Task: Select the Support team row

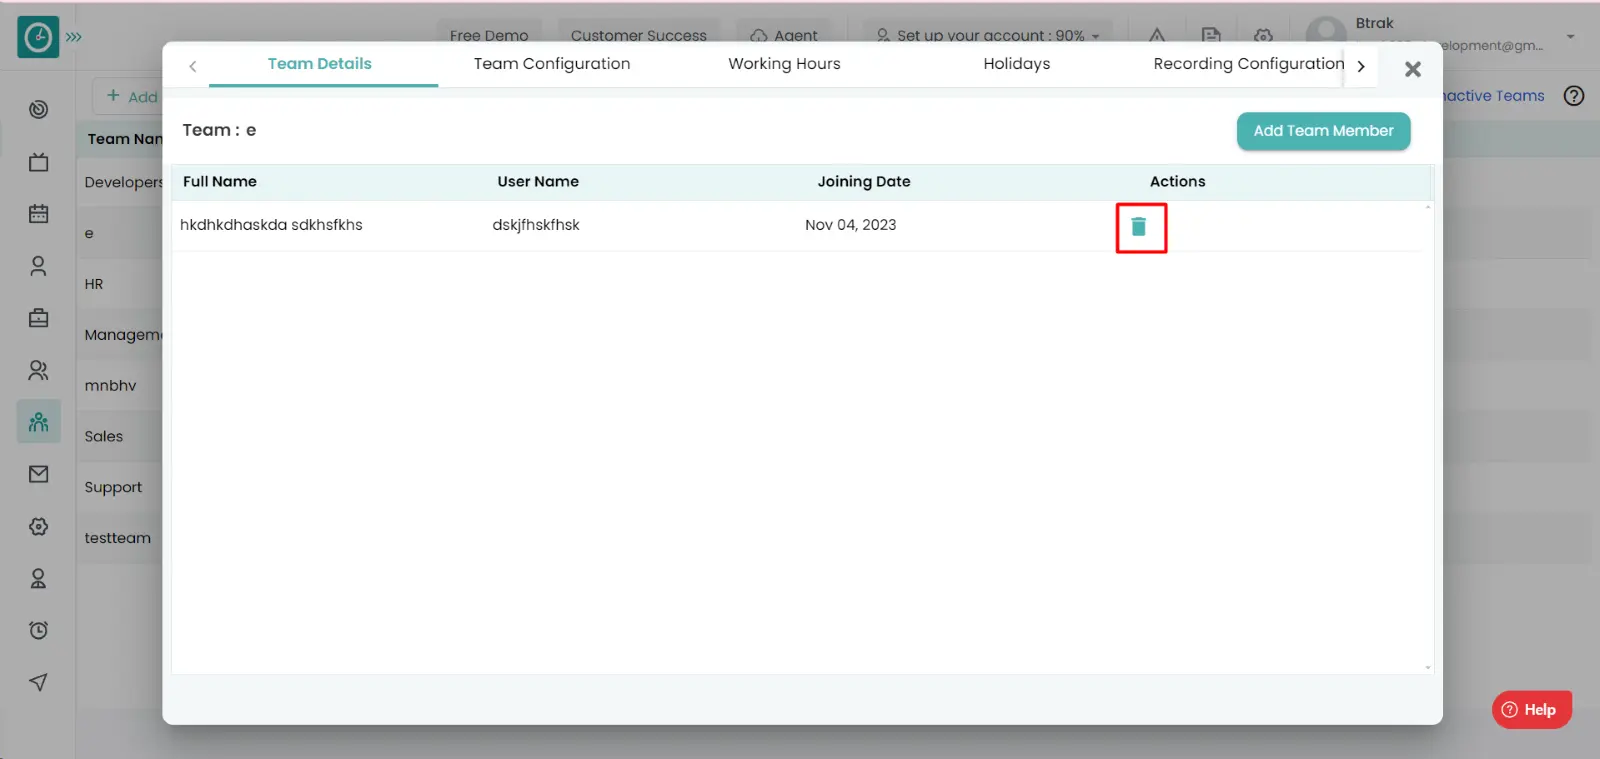Action: pyautogui.click(x=113, y=487)
